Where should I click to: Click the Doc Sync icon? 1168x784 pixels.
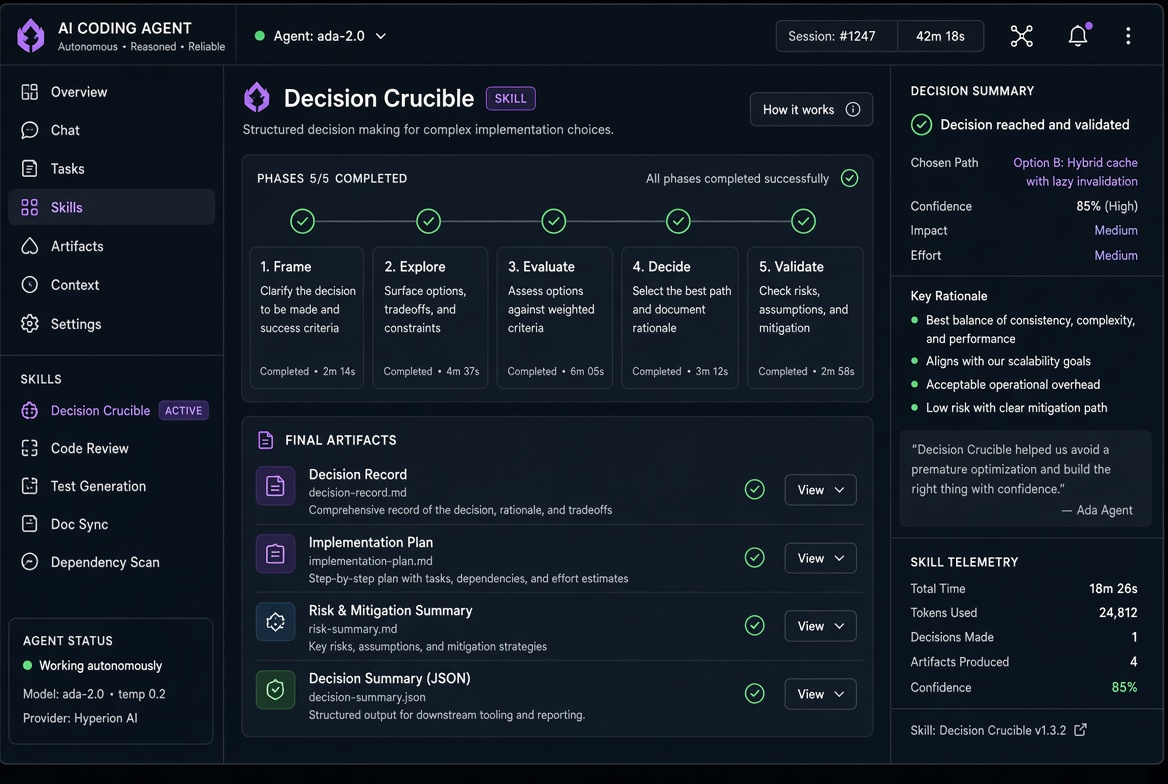point(30,524)
